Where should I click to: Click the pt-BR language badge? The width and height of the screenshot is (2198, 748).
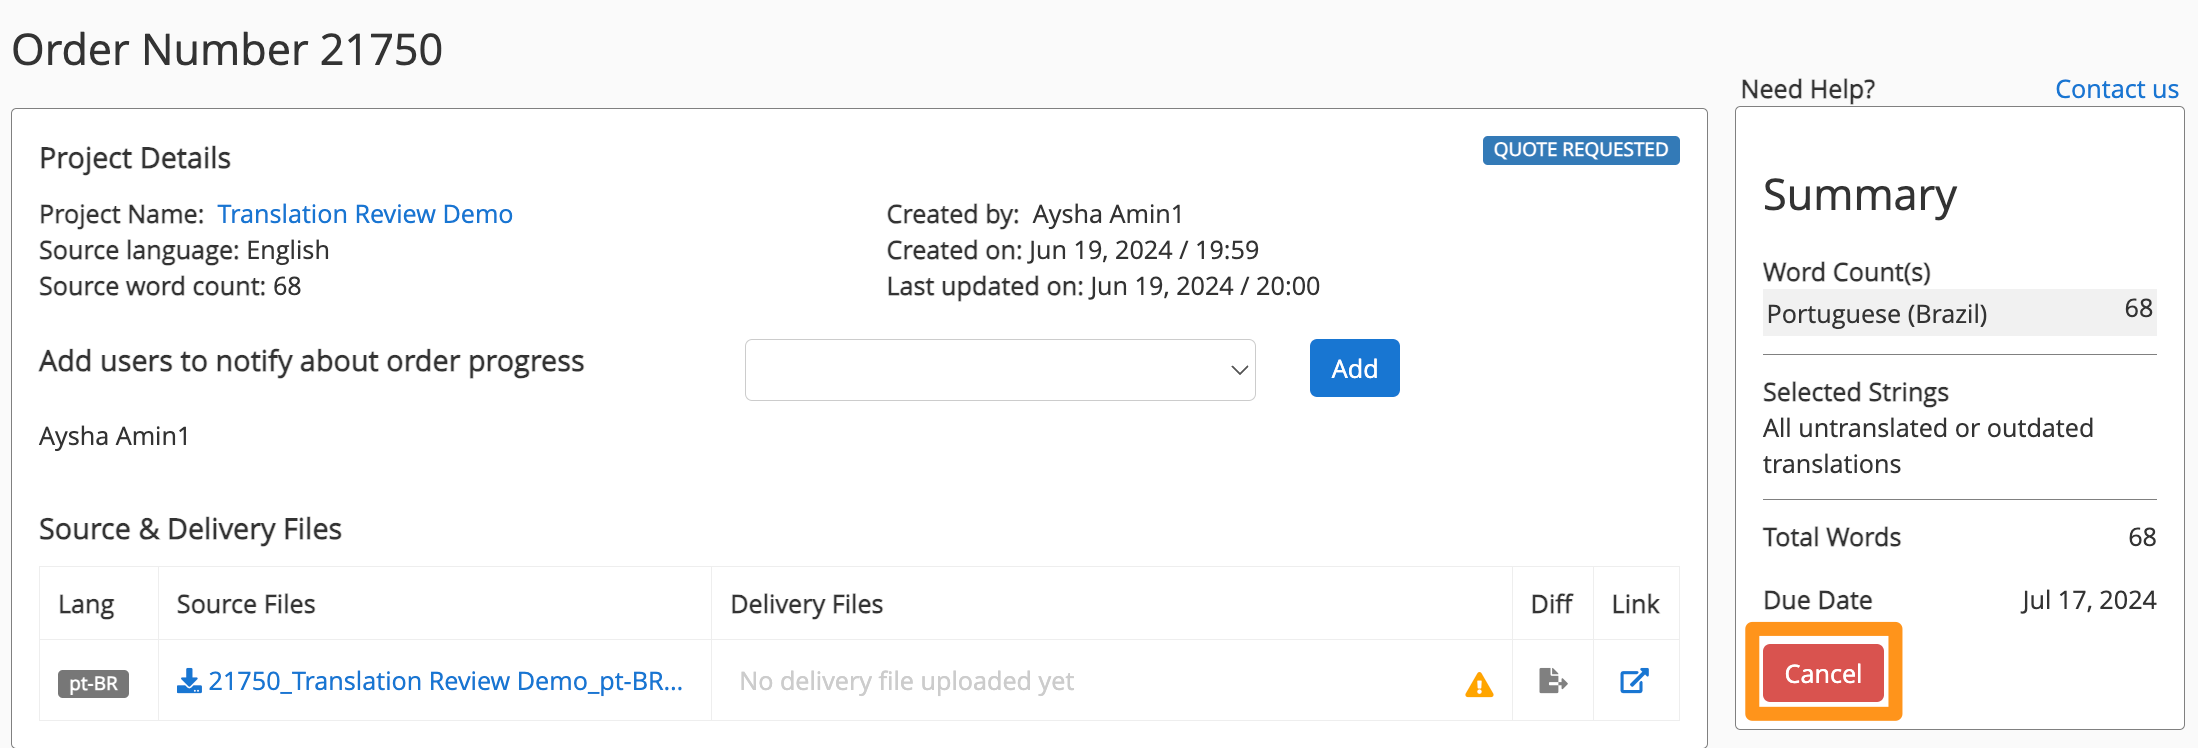click(93, 684)
